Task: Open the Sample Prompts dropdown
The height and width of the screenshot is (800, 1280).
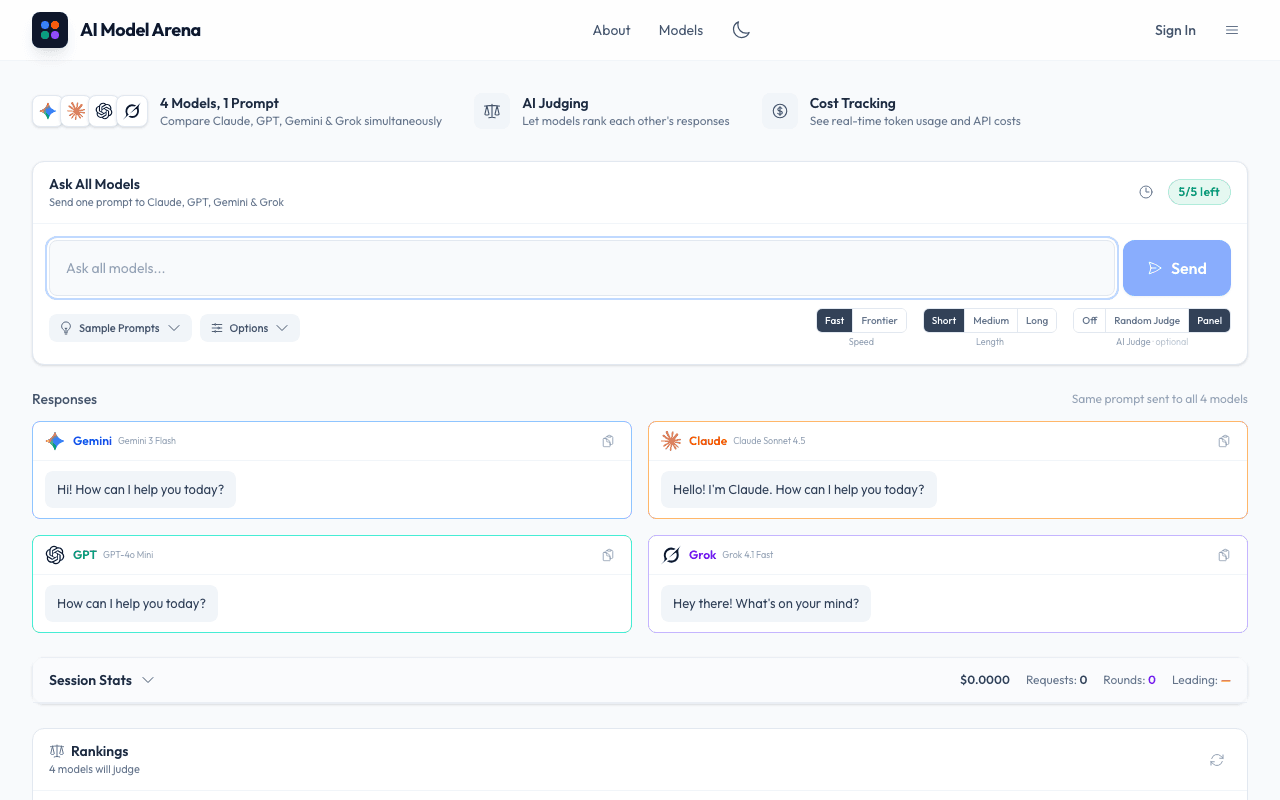Action: [x=120, y=328]
